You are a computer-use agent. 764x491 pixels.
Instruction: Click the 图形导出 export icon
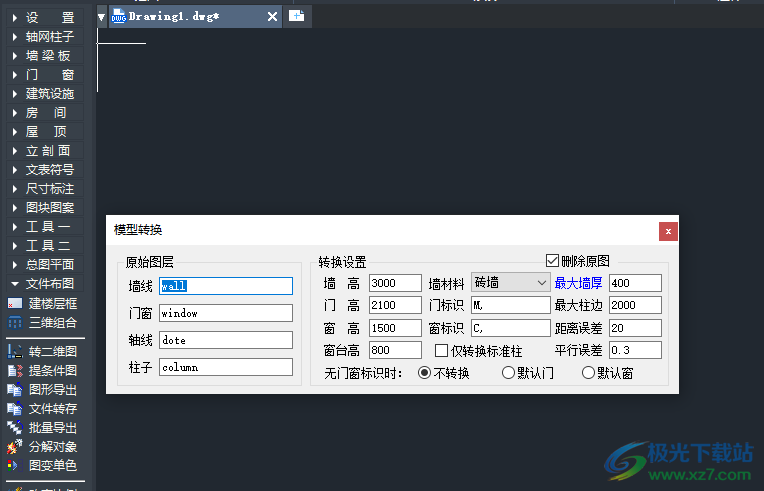pos(15,389)
